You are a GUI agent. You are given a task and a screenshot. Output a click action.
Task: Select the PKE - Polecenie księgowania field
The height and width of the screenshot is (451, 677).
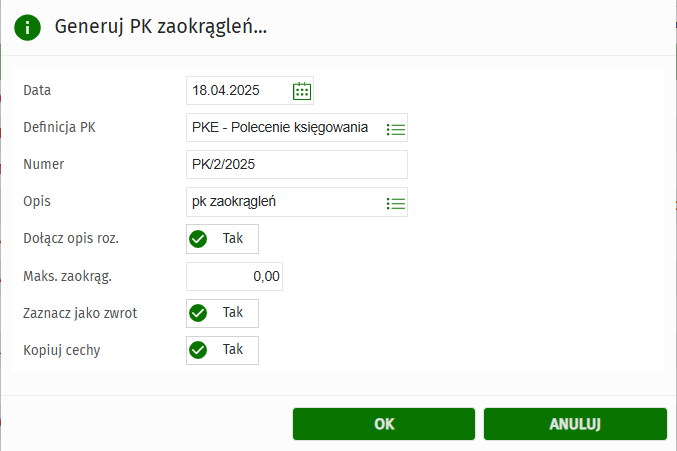pos(282,128)
